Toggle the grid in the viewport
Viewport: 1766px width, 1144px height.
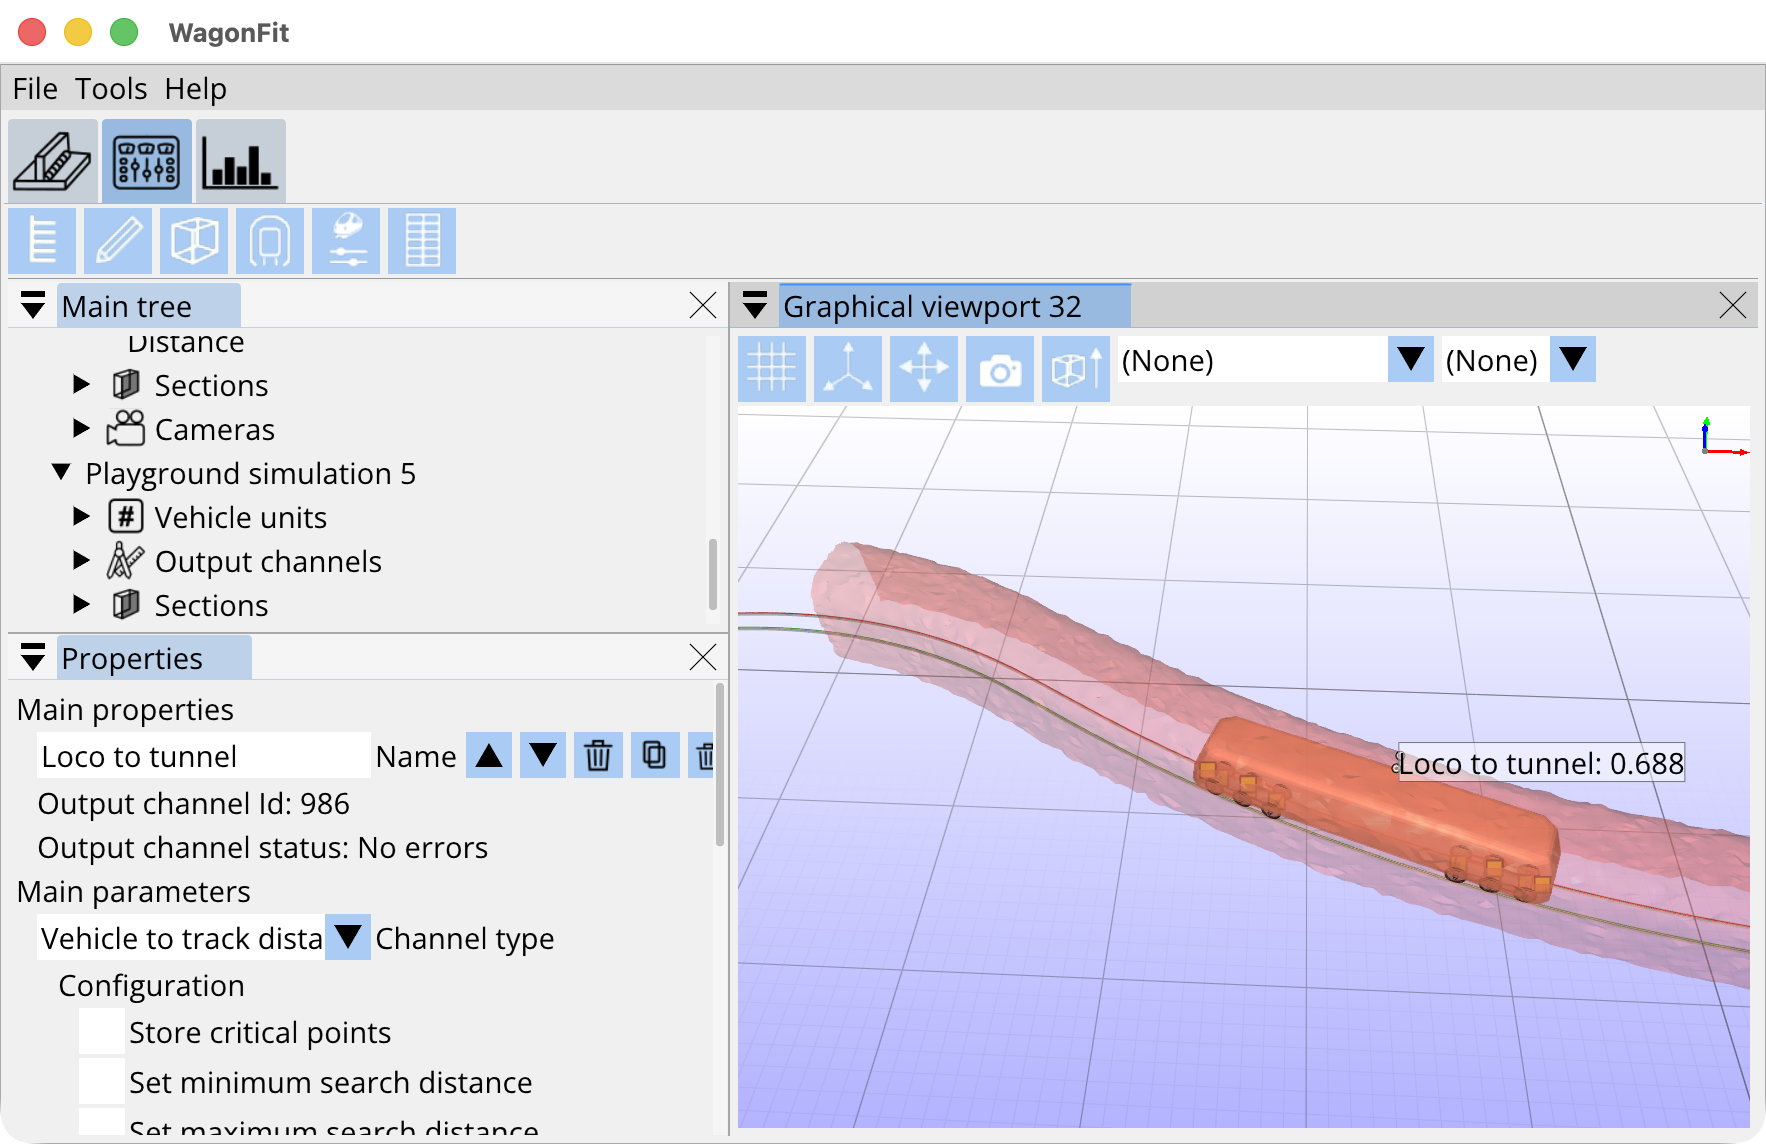click(772, 369)
